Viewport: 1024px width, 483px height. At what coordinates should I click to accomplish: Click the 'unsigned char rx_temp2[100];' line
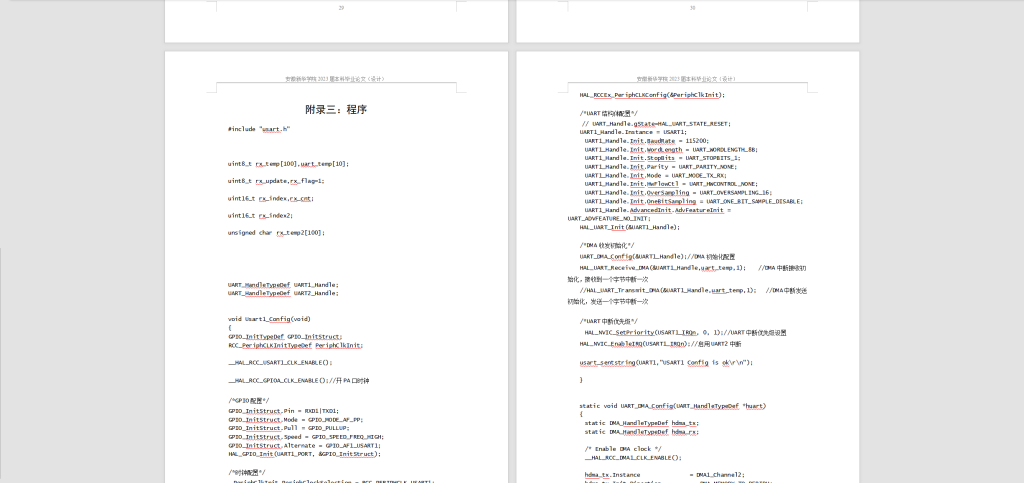tap(276, 233)
